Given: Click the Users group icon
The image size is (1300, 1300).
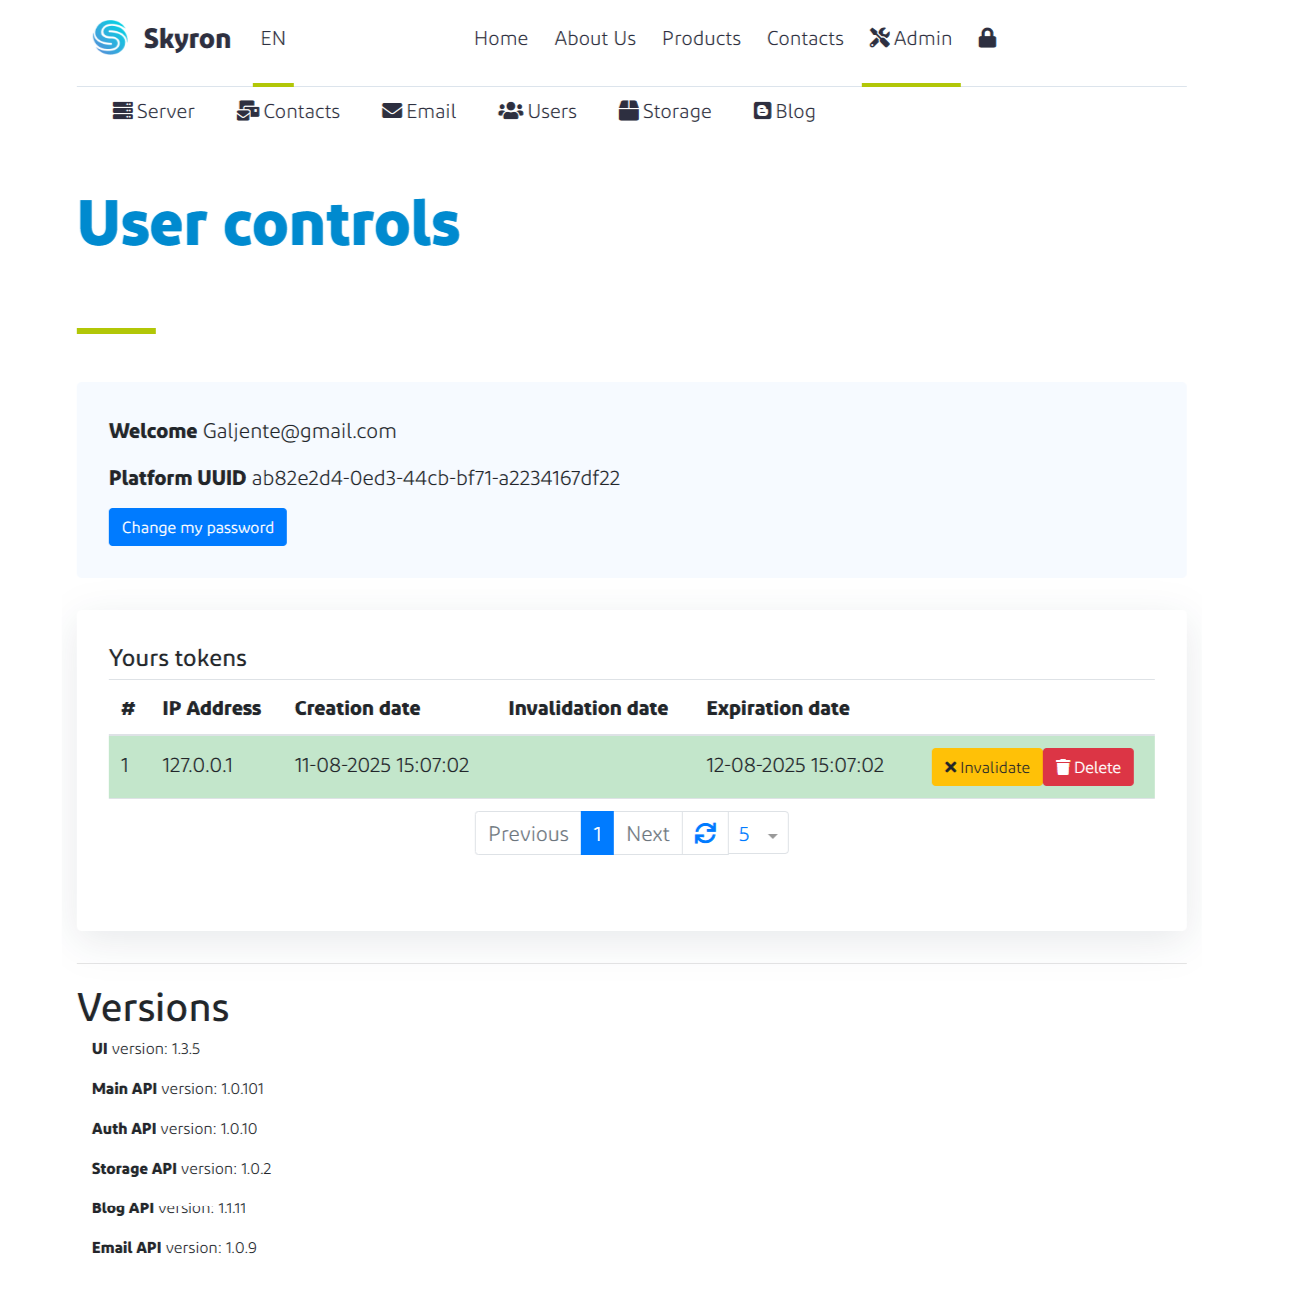Looking at the screenshot, I should (x=510, y=111).
